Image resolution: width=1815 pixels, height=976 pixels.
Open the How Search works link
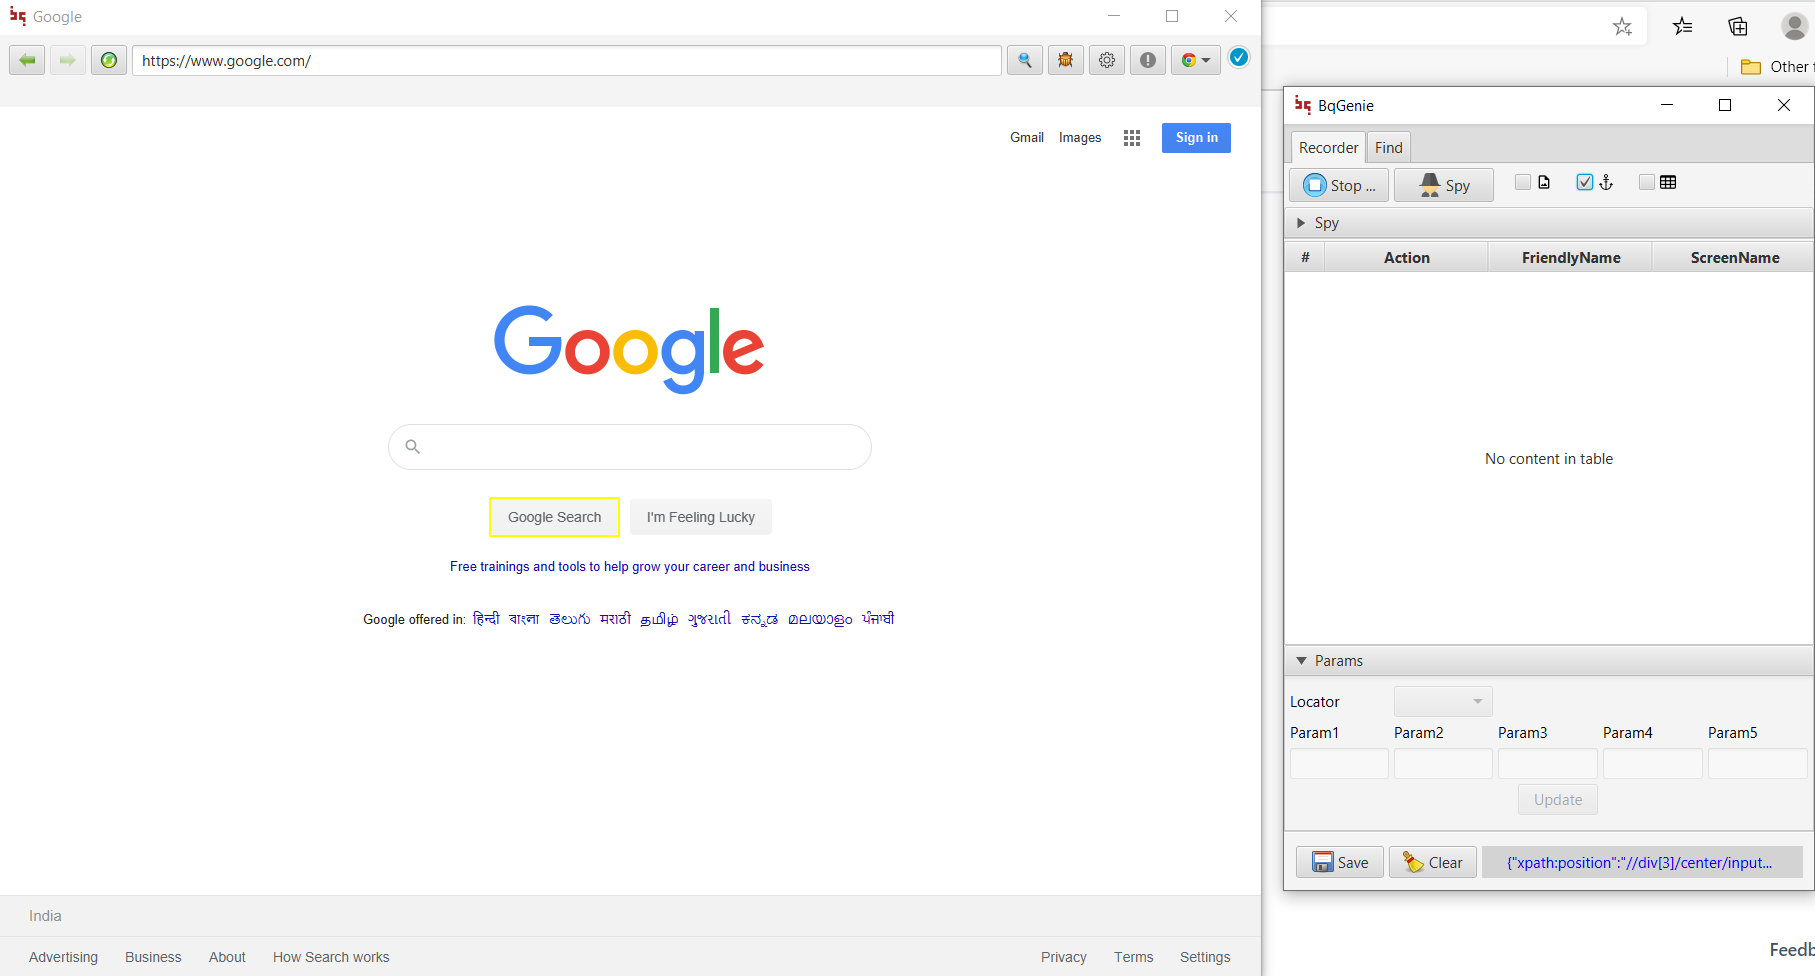[331, 957]
